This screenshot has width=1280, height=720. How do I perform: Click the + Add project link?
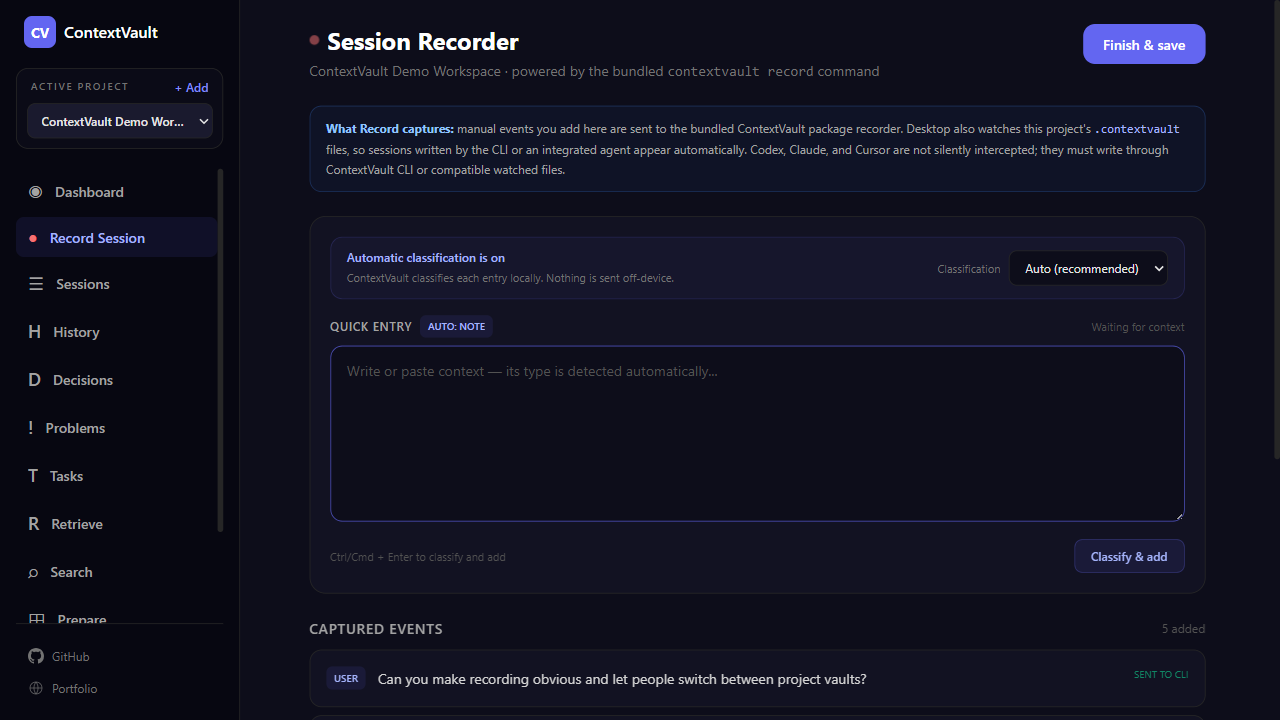pyautogui.click(x=192, y=87)
